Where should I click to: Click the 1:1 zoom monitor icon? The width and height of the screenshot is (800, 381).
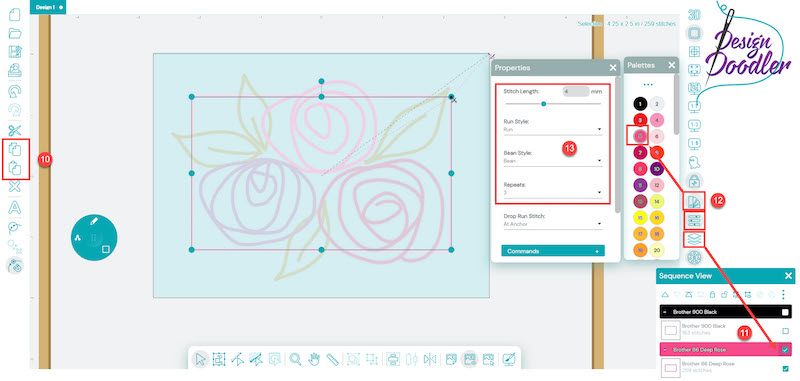[694, 106]
